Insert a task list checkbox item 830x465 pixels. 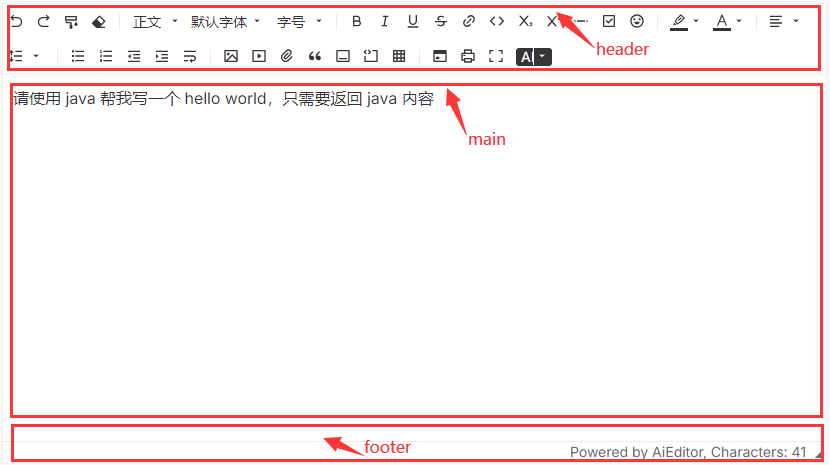[609, 21]
